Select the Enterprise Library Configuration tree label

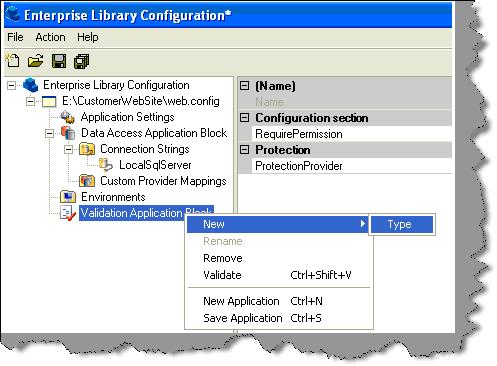click(x=116, y=85)
